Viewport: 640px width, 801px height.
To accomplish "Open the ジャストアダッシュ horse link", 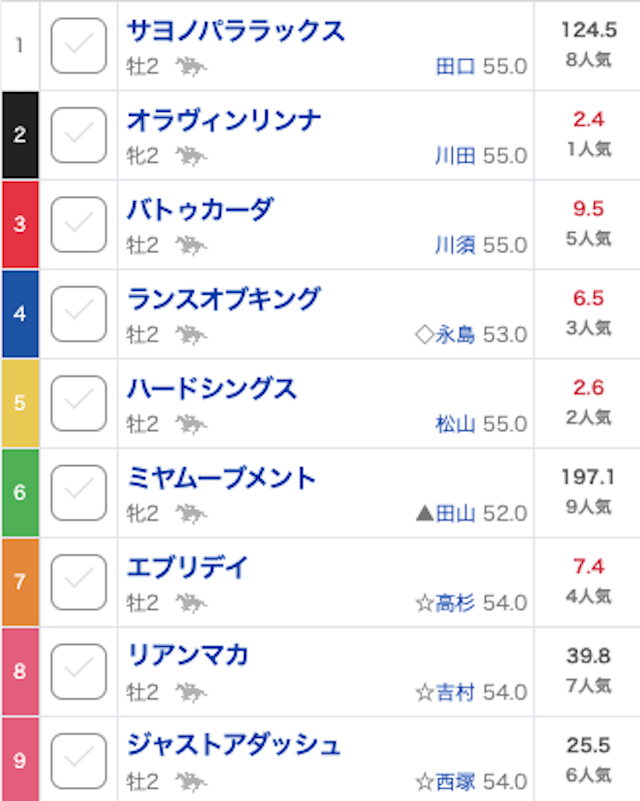I will [234, 745].
